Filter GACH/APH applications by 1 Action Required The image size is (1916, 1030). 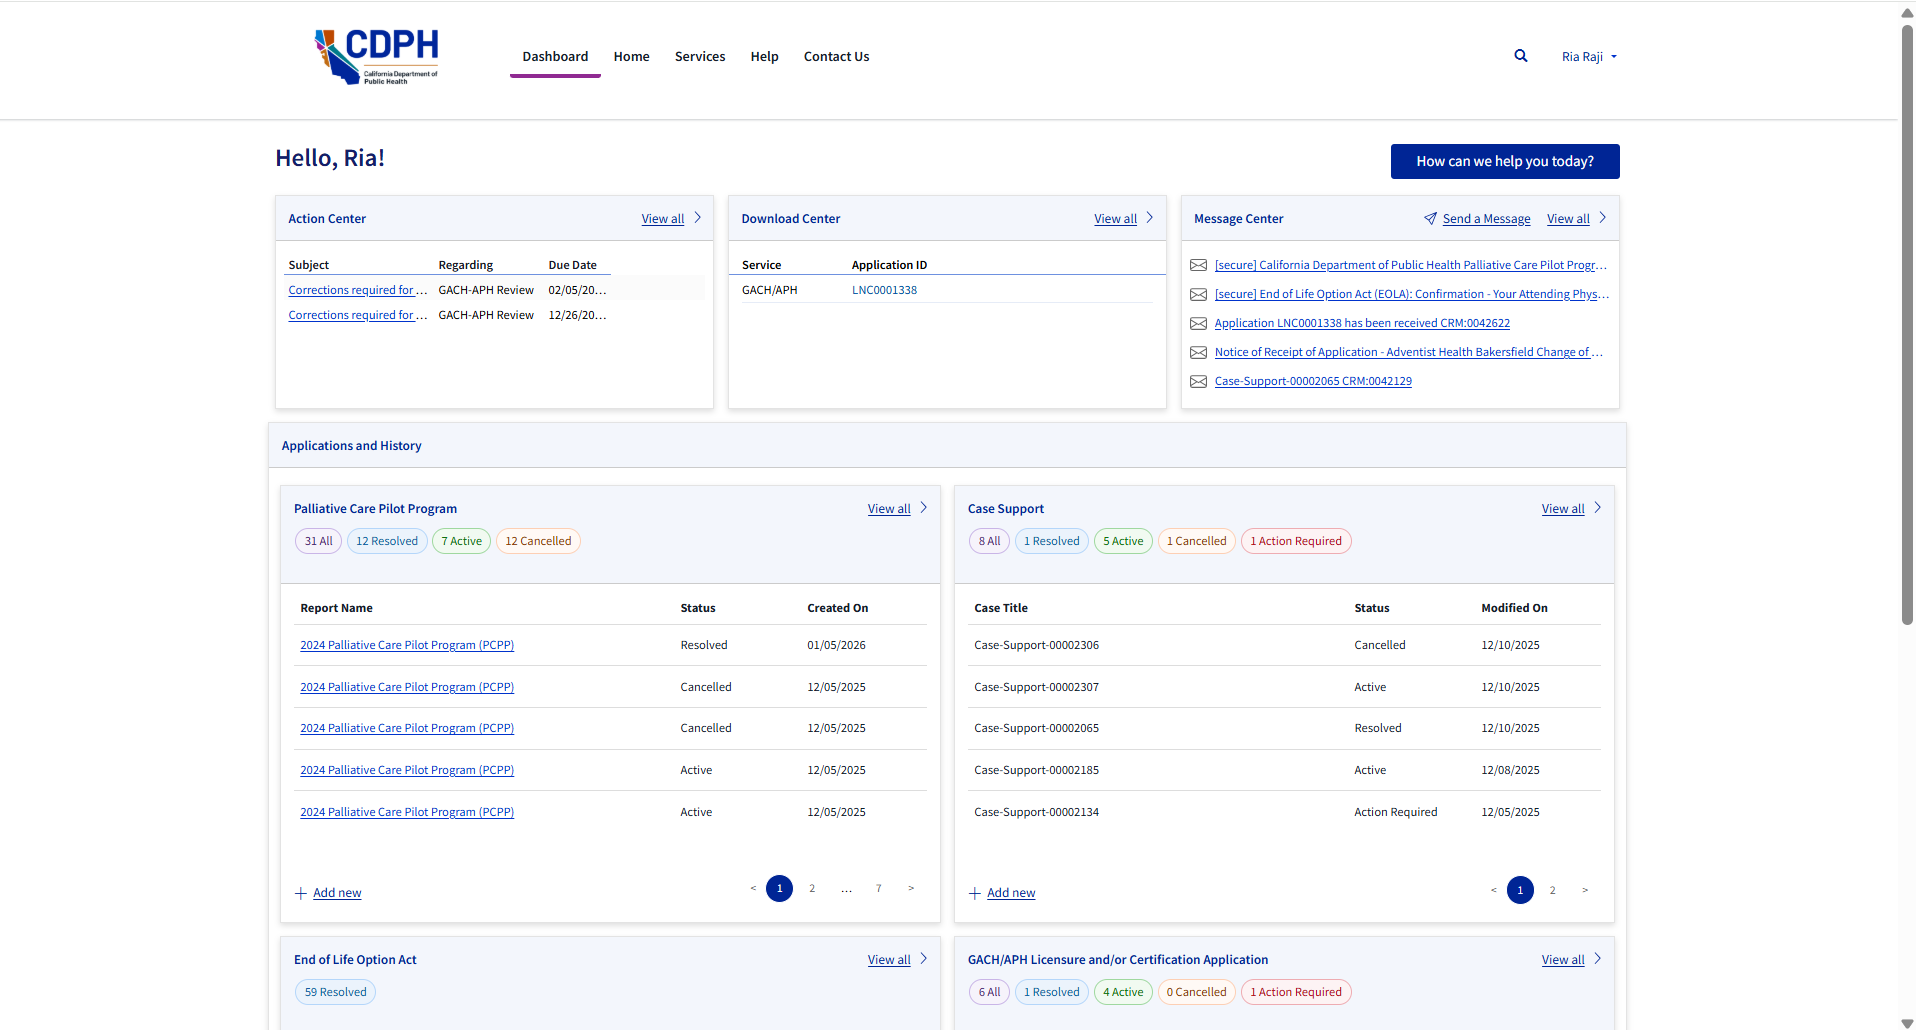1296,992
